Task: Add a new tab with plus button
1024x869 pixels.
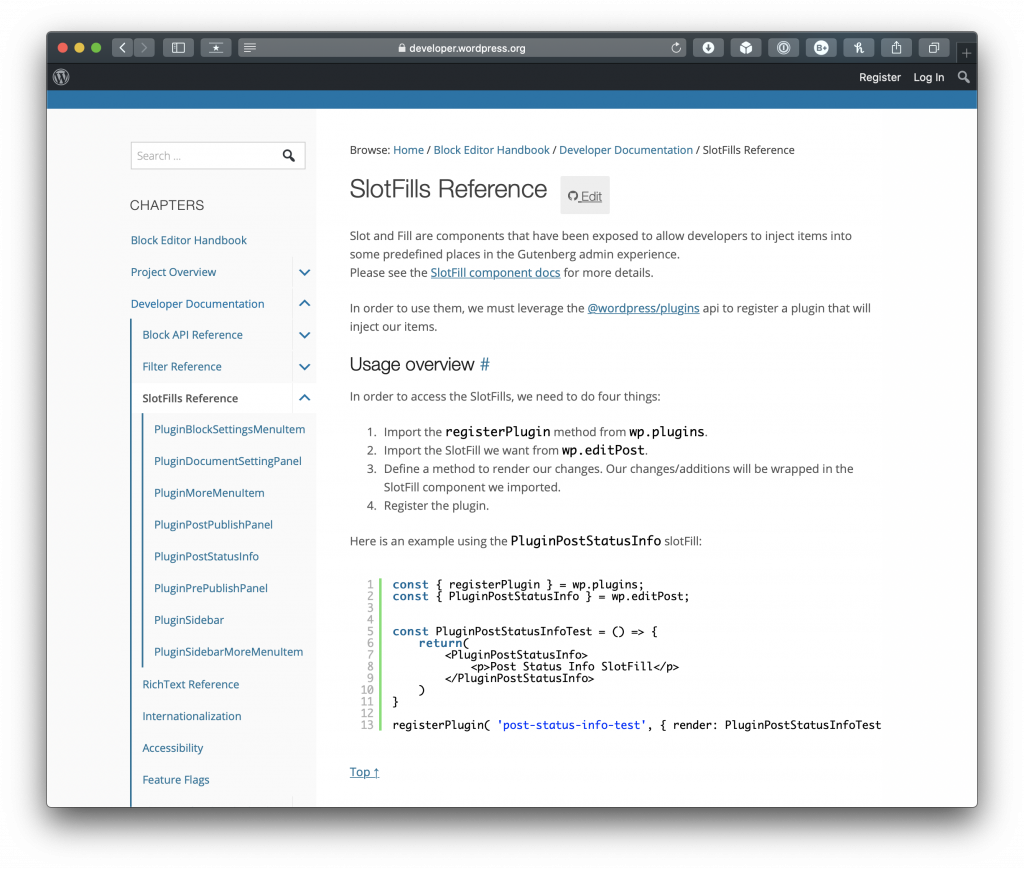Action: click(x=967, y=53)
